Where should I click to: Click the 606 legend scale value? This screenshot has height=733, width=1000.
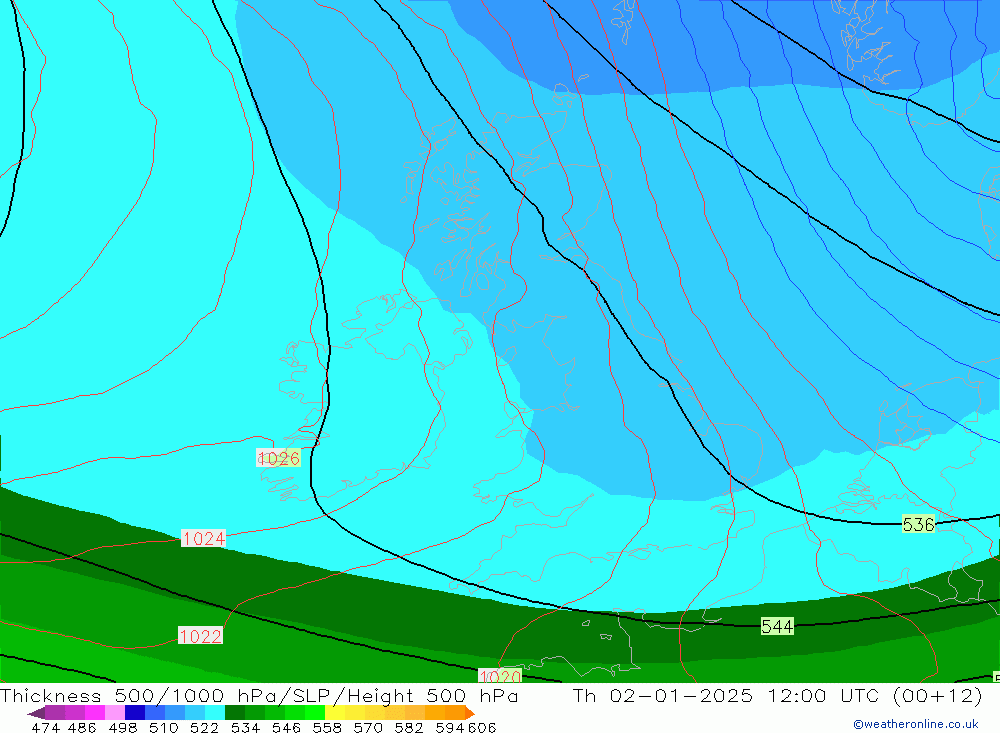point(482,727)
